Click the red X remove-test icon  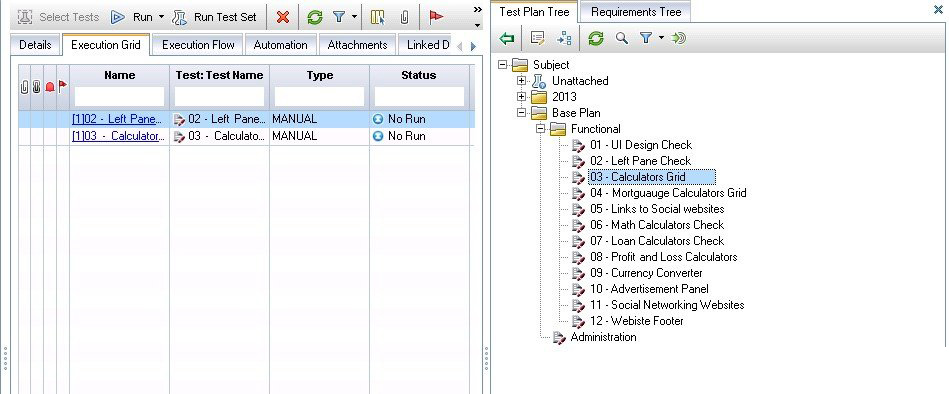pyautogui.click(x=283, y=17)
